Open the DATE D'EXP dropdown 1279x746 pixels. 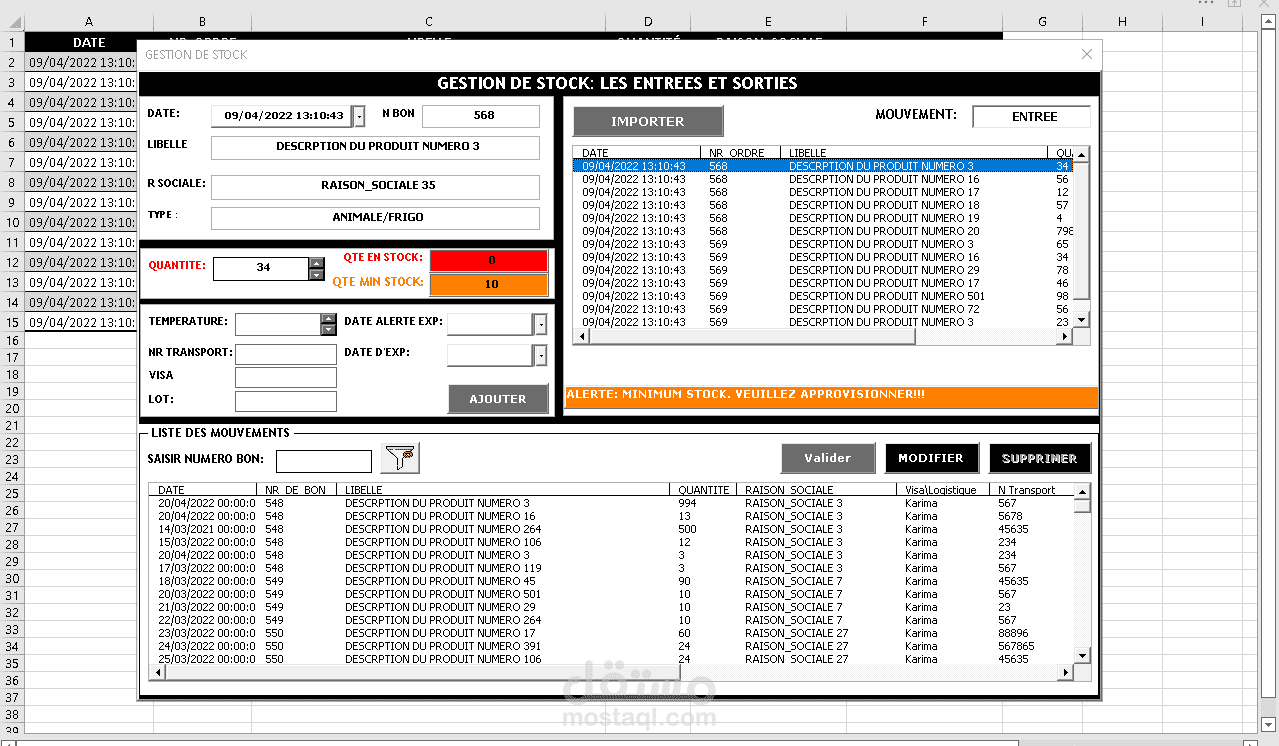(x=540, y=355)
